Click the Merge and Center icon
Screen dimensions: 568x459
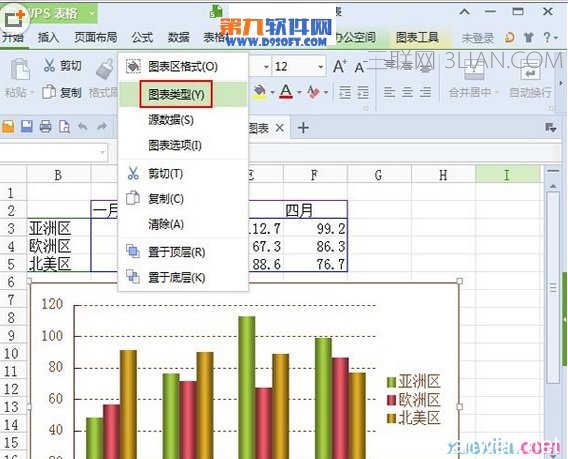click(474, 71)
